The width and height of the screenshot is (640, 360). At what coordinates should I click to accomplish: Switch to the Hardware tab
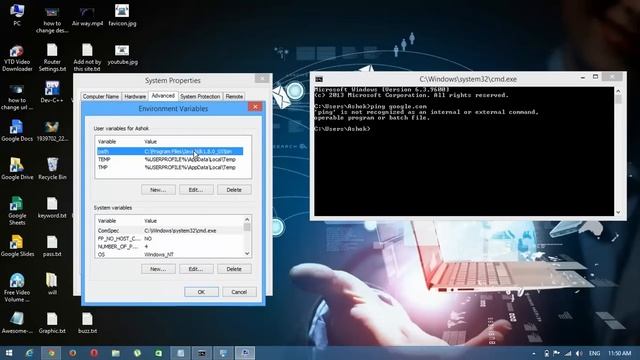point(135,97)
